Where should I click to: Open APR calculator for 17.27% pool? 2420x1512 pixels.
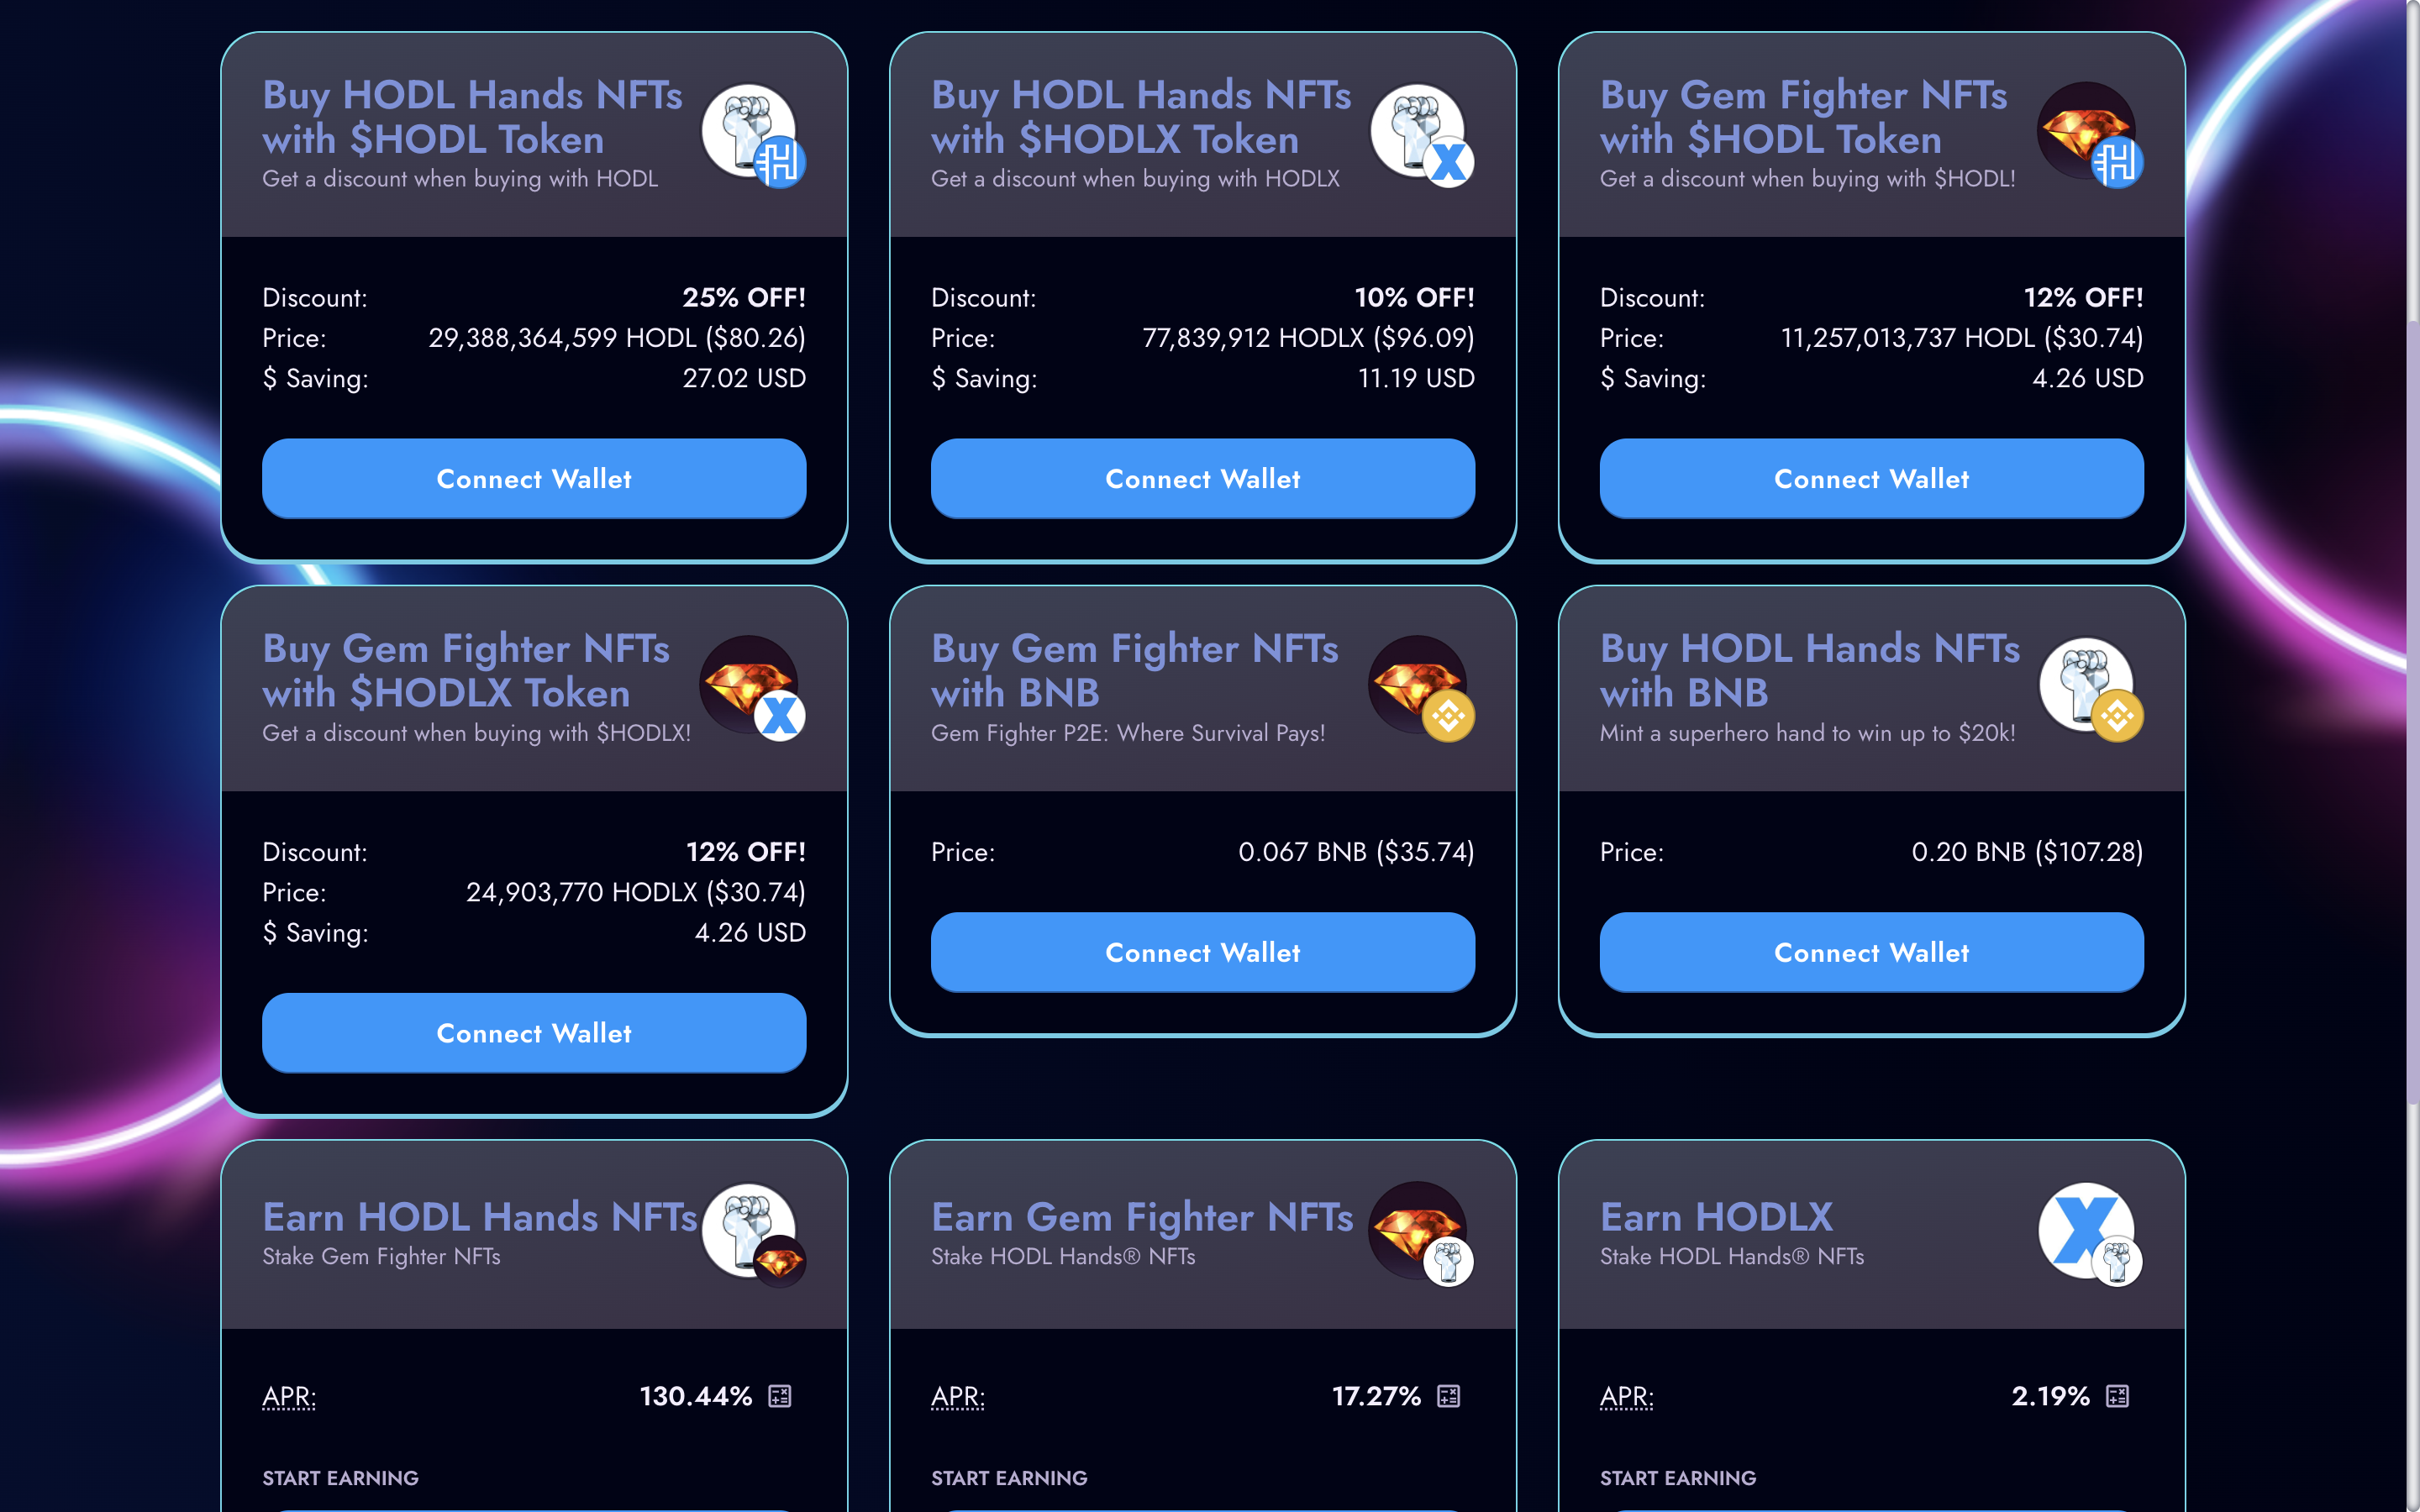pyautogui.click(x=1448, y=1396)
